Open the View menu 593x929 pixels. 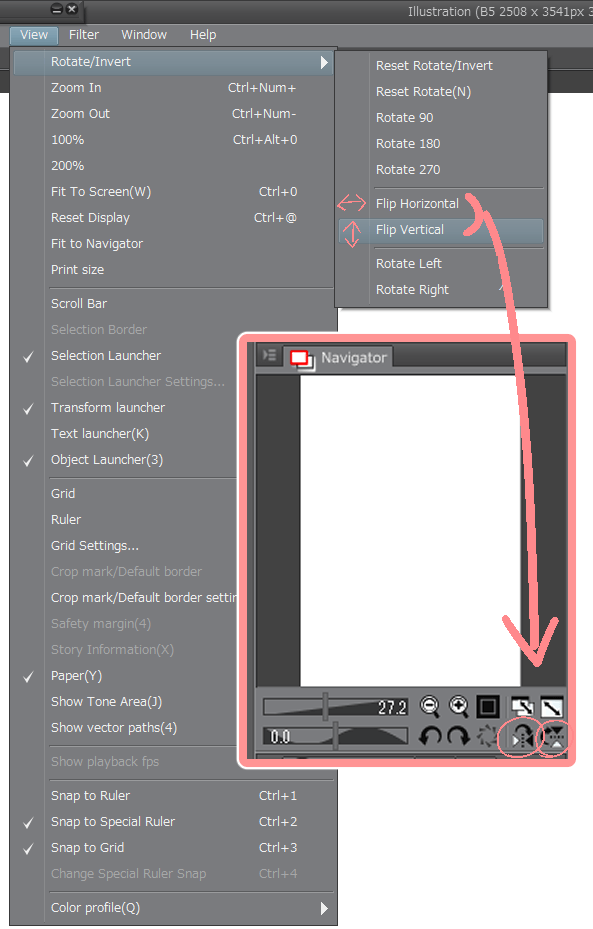pyautogui.click(x=34, y=35)
